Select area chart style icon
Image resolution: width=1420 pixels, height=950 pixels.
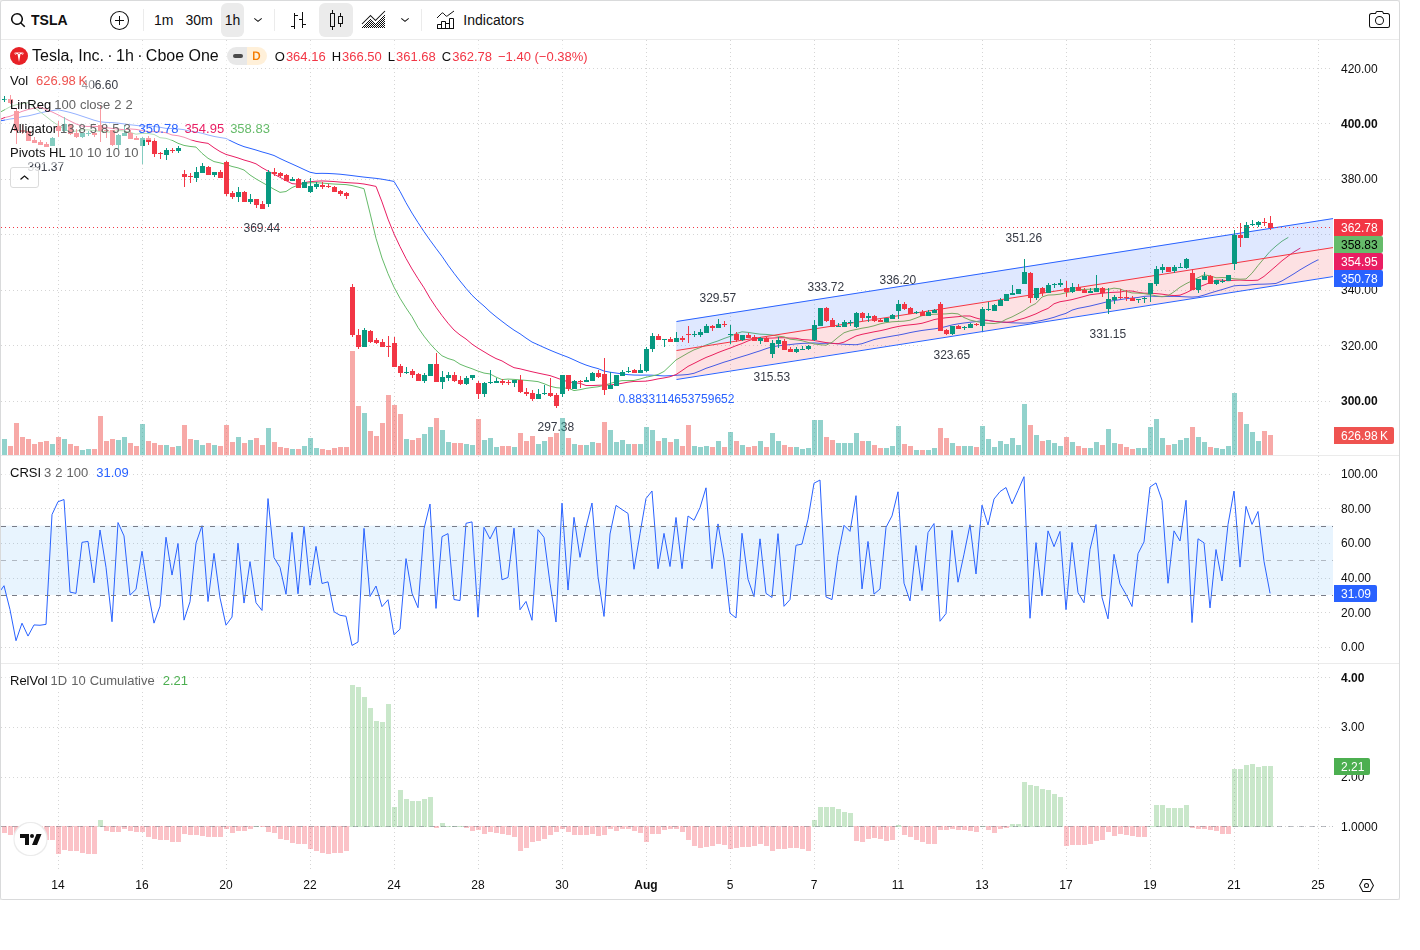pos(374,20)
